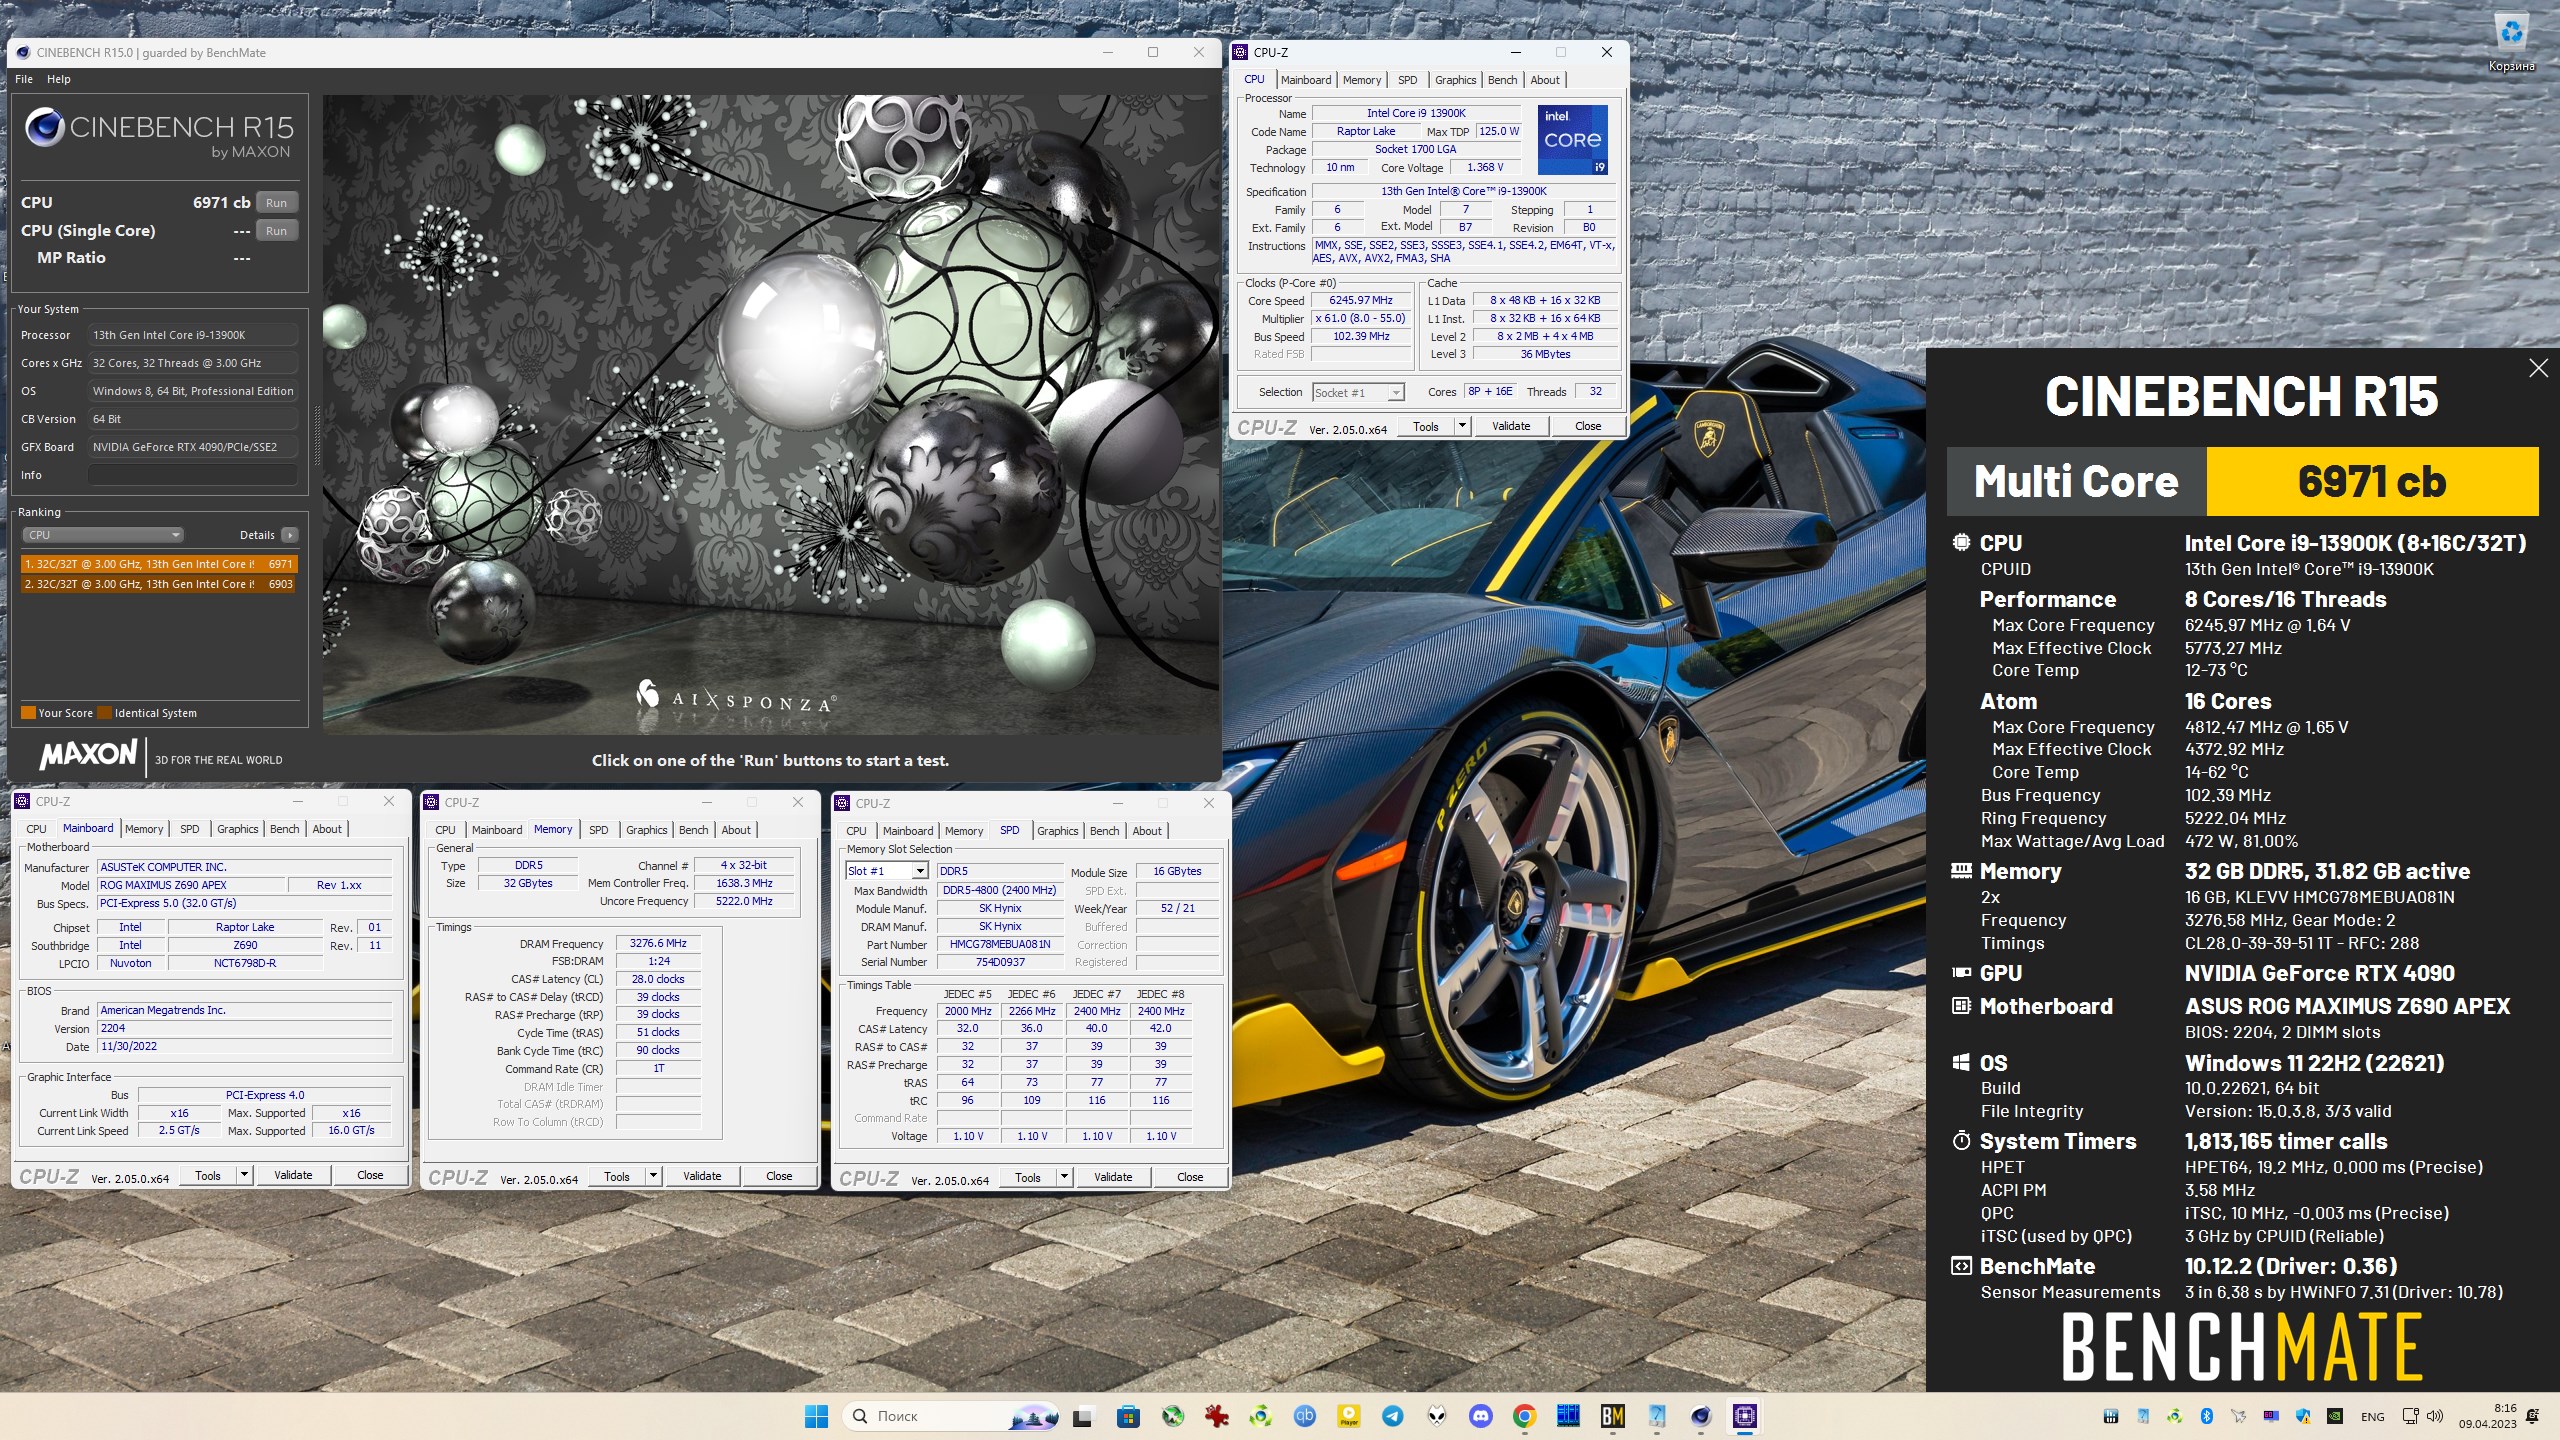The width and height of the screenshot is (2560, 1440).
Task: Open Tools dropdown arrow in SPD window
Action: (x=1064, y=1177)
